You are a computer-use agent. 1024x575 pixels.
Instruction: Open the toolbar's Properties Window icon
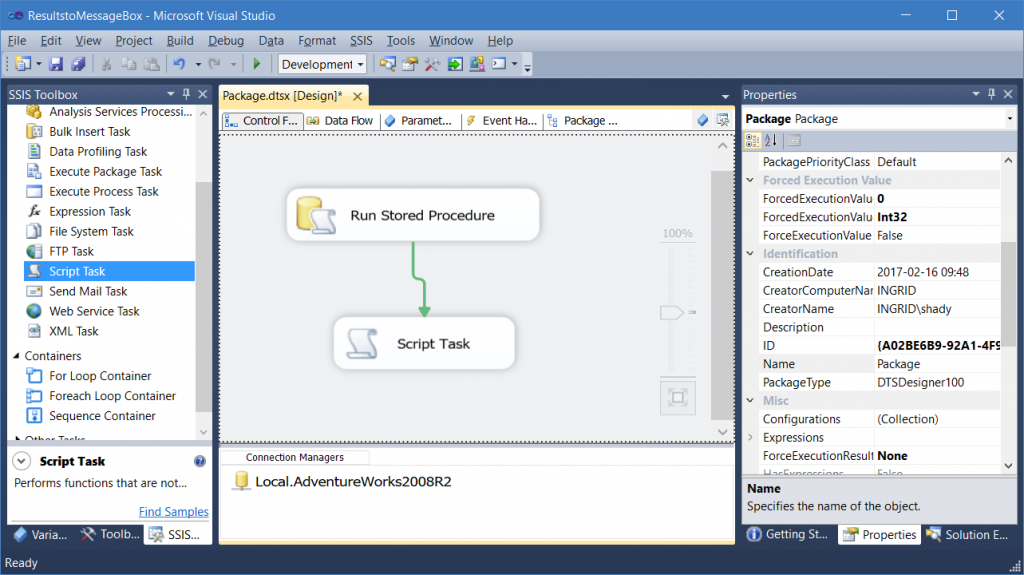coord(410,64)
